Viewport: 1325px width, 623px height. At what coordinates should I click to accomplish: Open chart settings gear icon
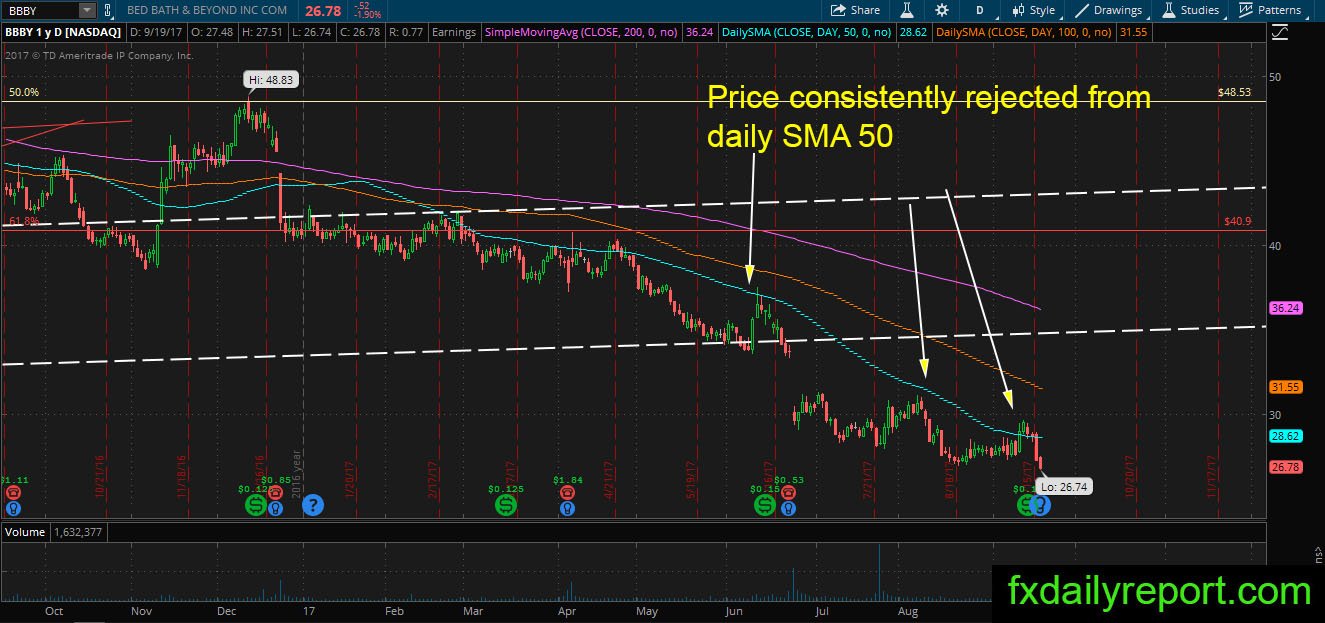coord(942,10)
